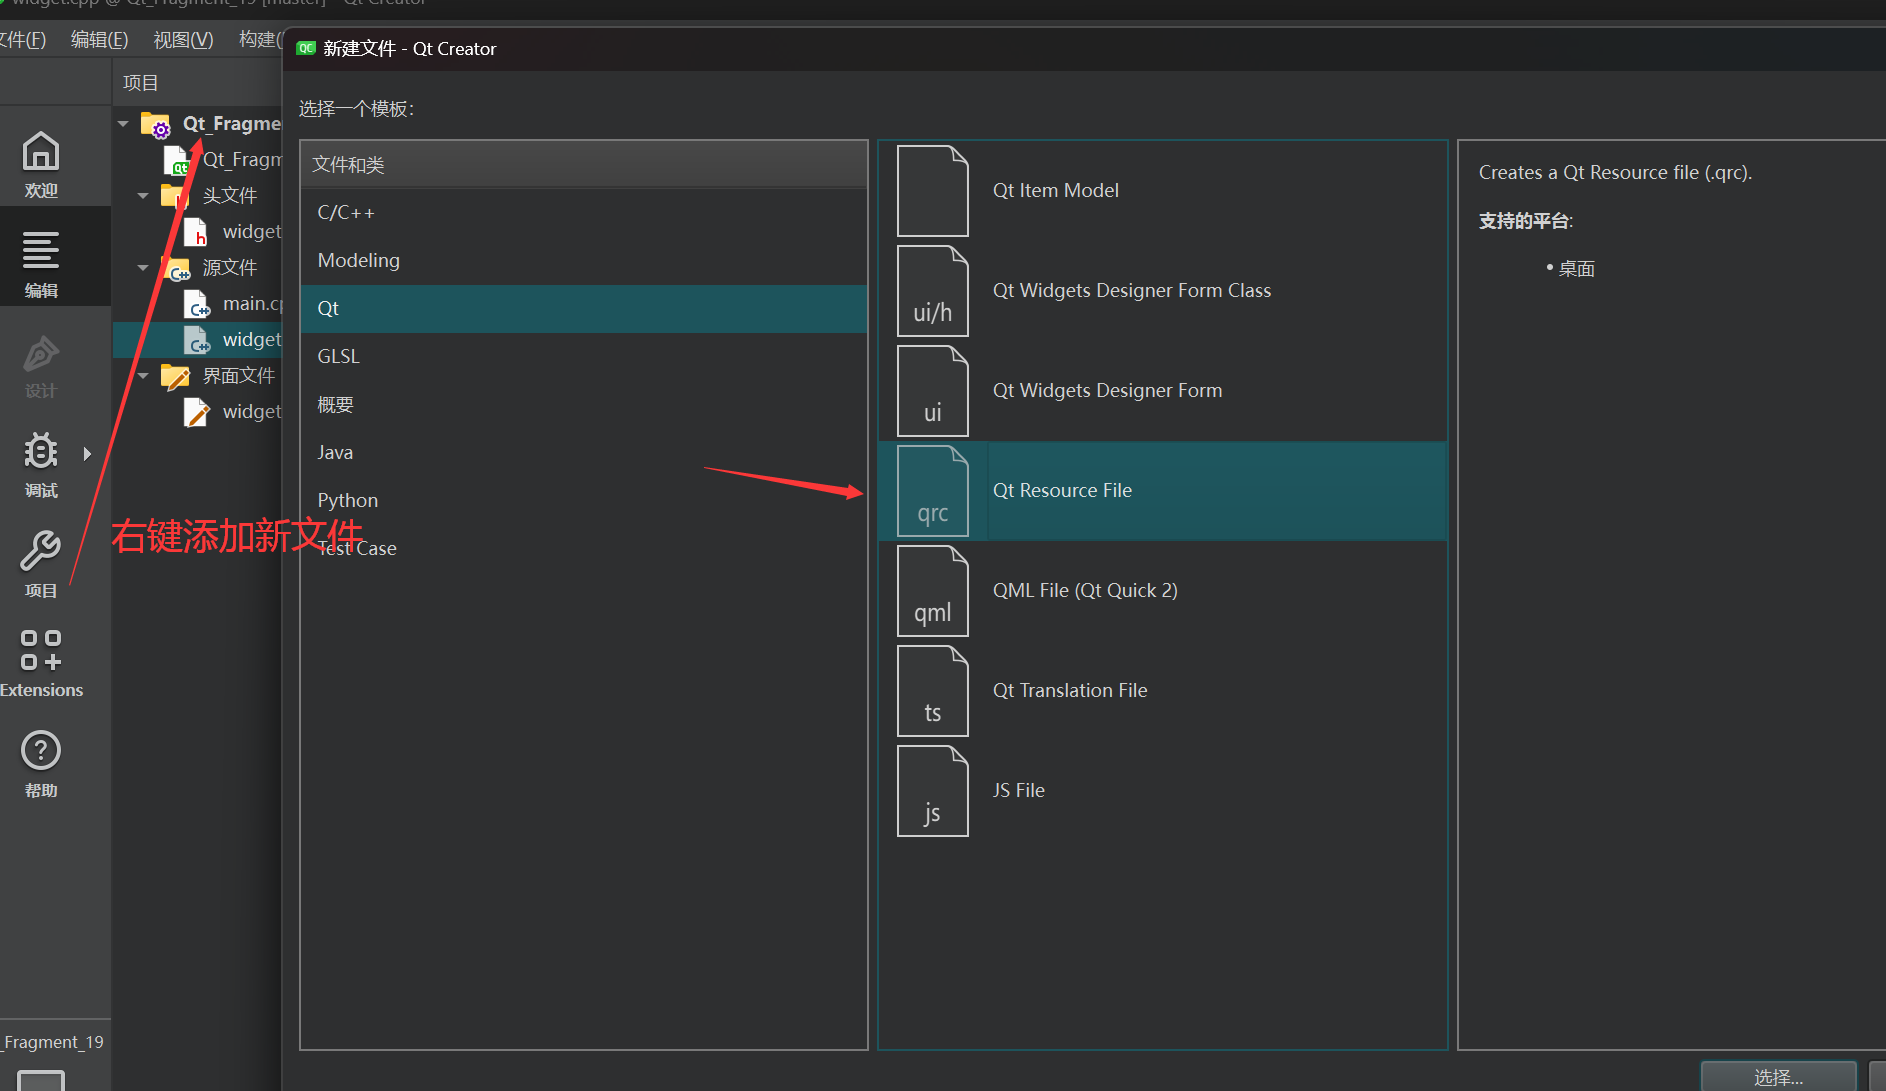Click the Qt Creator dialog title icon
The width and height of the screenshot is (1886, 1091).
pyautogui.click(x=306, y=48)
